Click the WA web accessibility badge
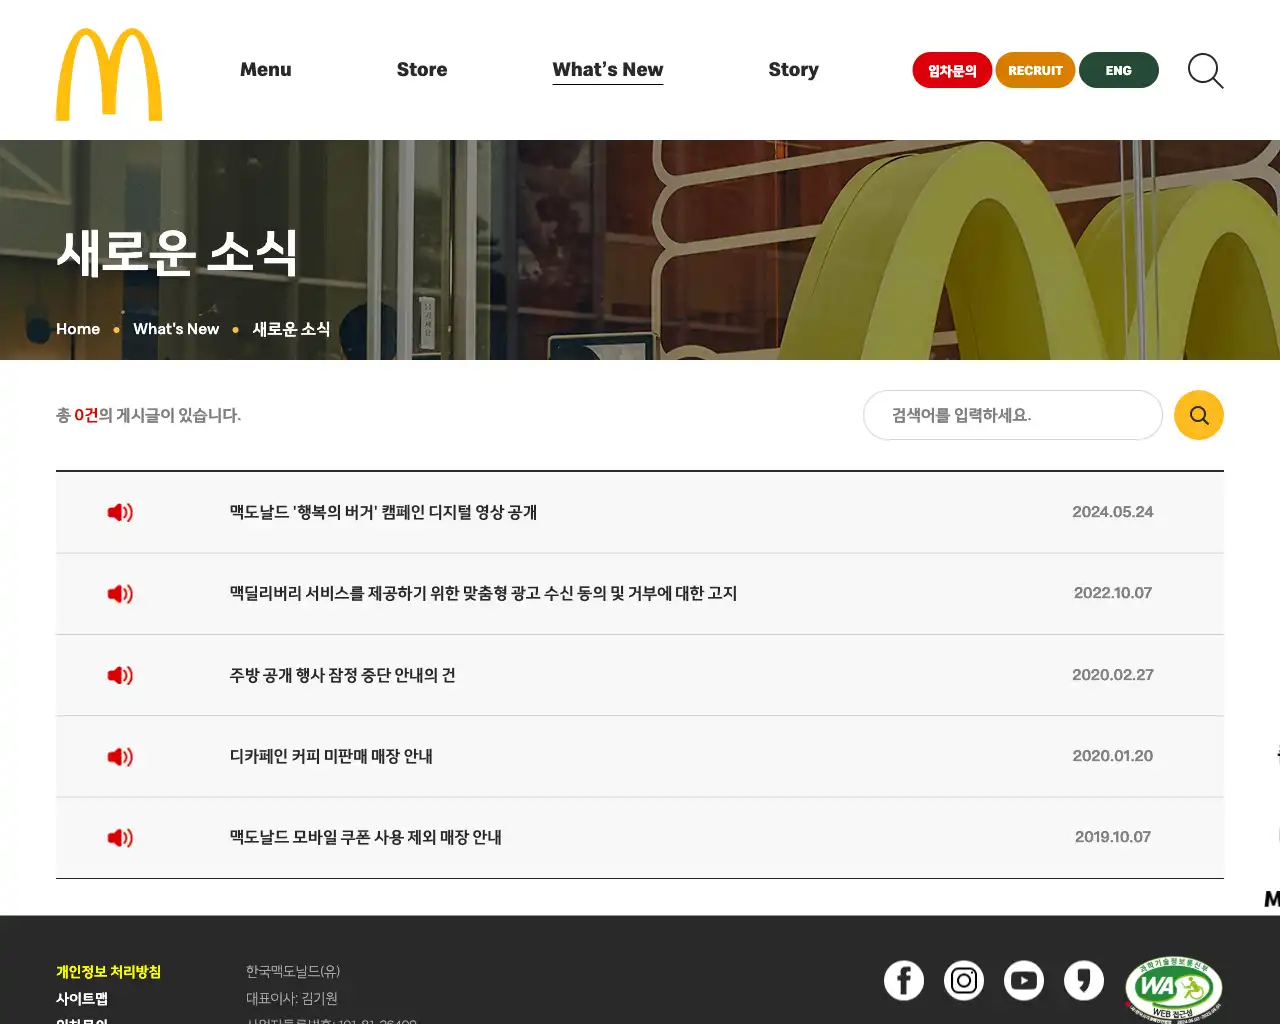 [1174, 989]
